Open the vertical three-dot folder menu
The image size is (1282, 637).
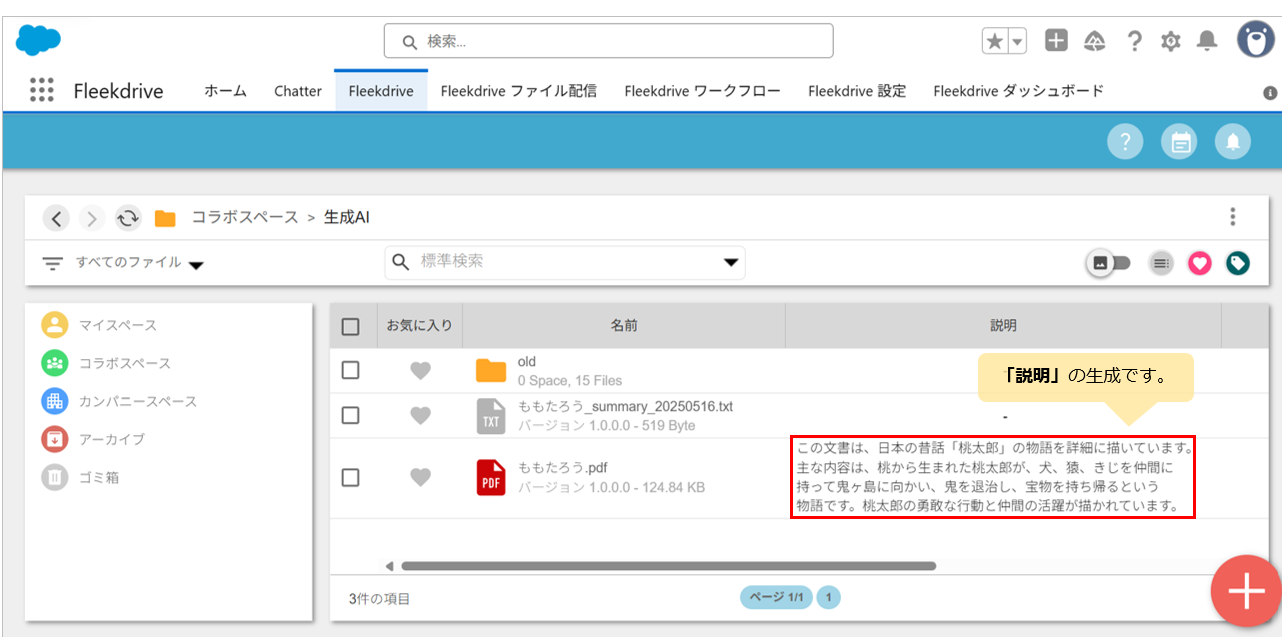[x=1233, y=217]
